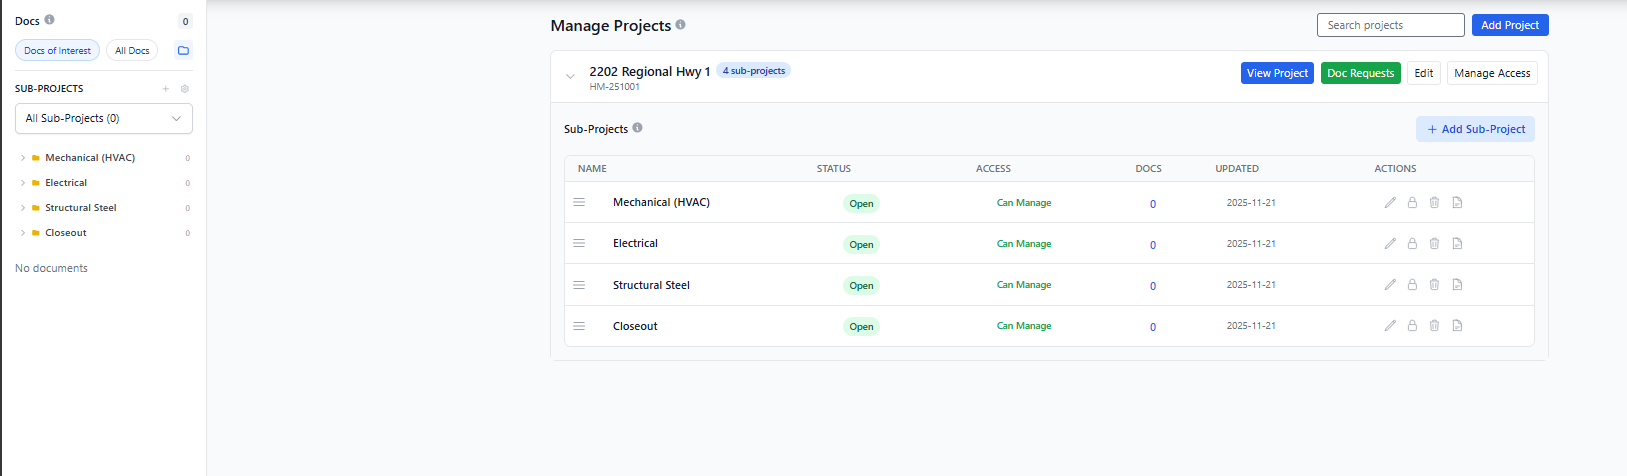Click the trash icon in Structural Steel row
The image size is (1627, 476).
pos(1434,284)
